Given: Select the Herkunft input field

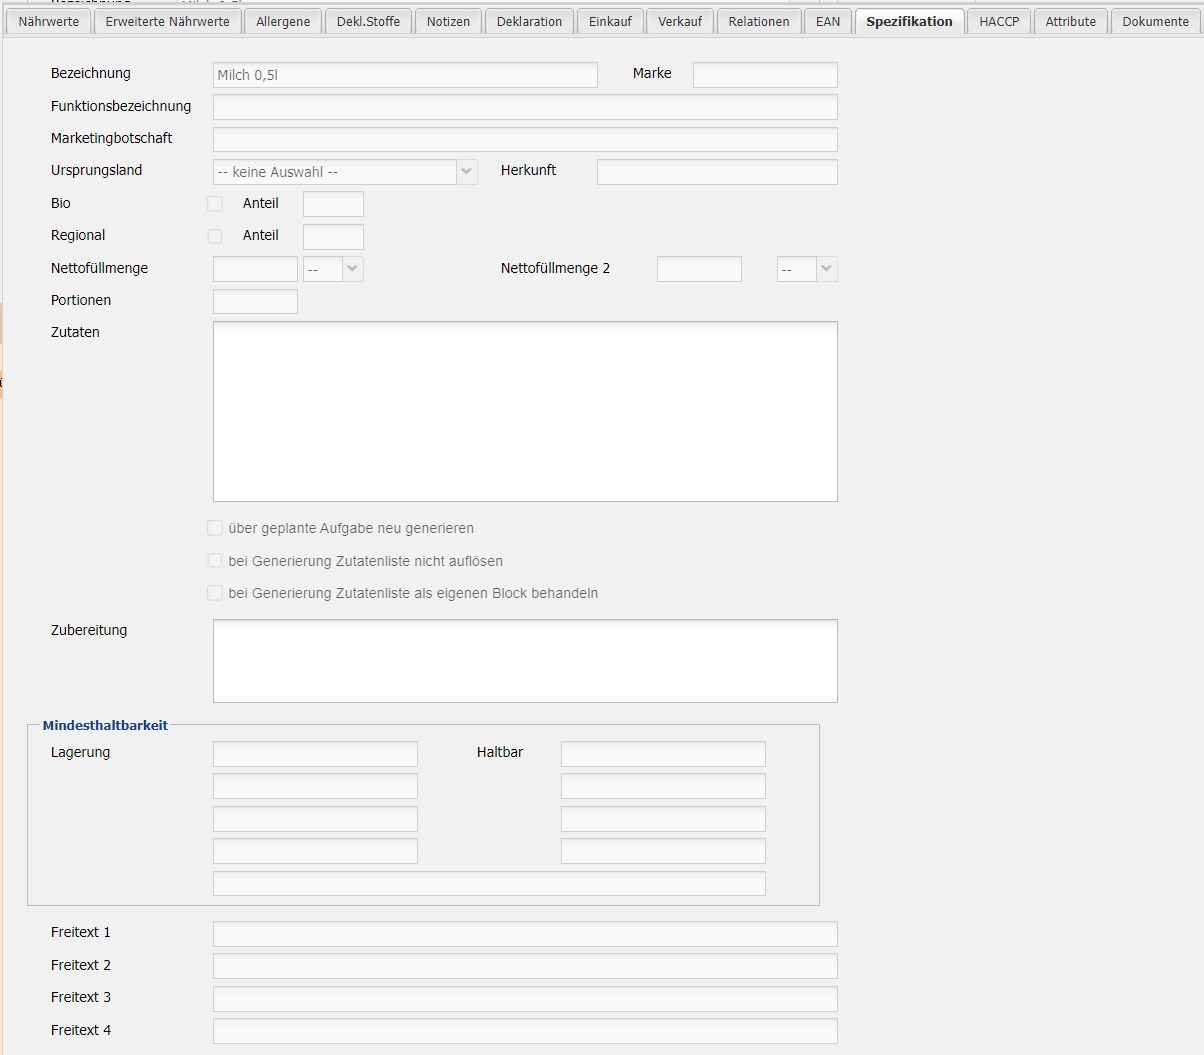Looking at the screenshot, I should 717,172.
